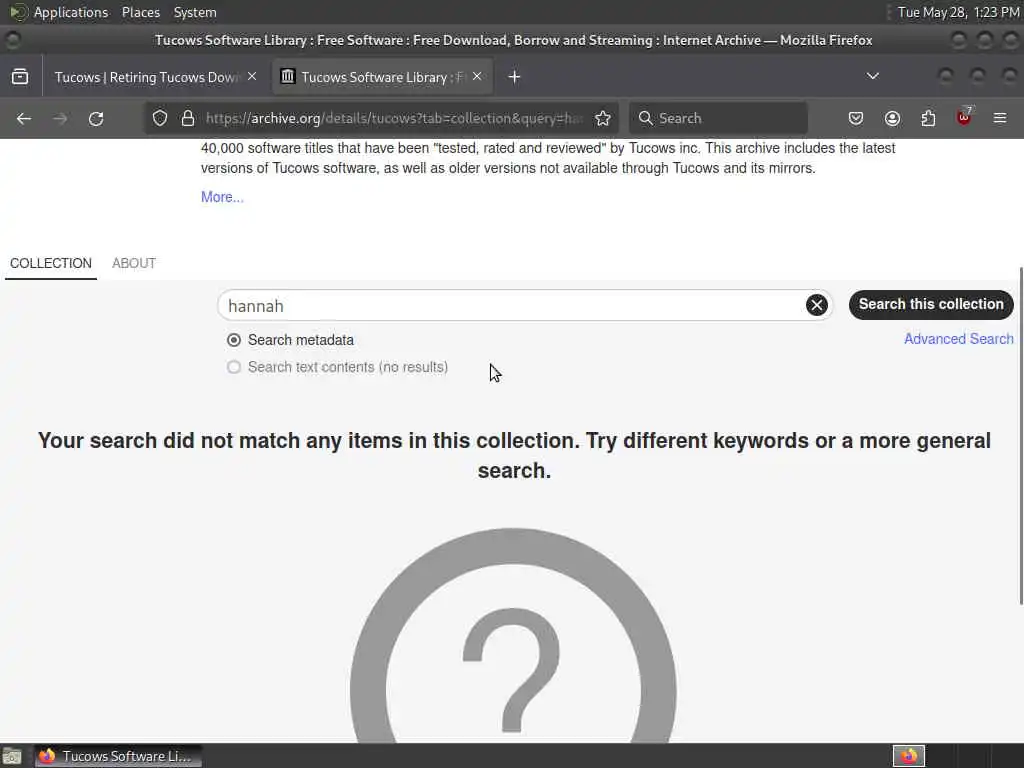Viewport: 1024px width, 768px height.
Task: Open the Firefox View tab list icon
Action: (20, 76)
